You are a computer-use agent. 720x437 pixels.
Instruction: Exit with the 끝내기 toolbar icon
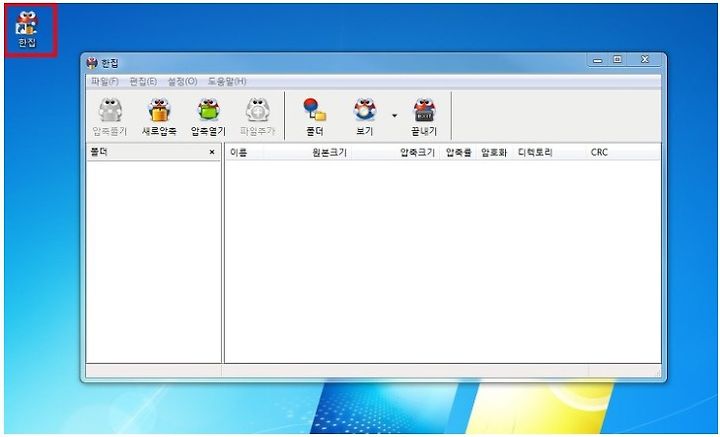click(424, 117)
